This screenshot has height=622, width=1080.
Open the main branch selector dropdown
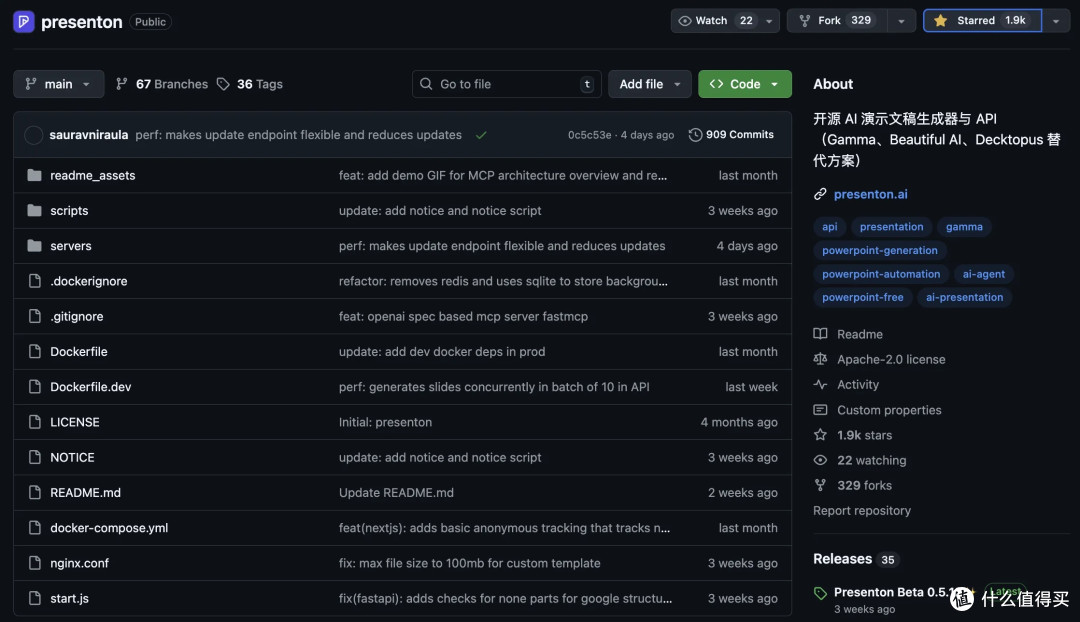click(59, 84)
